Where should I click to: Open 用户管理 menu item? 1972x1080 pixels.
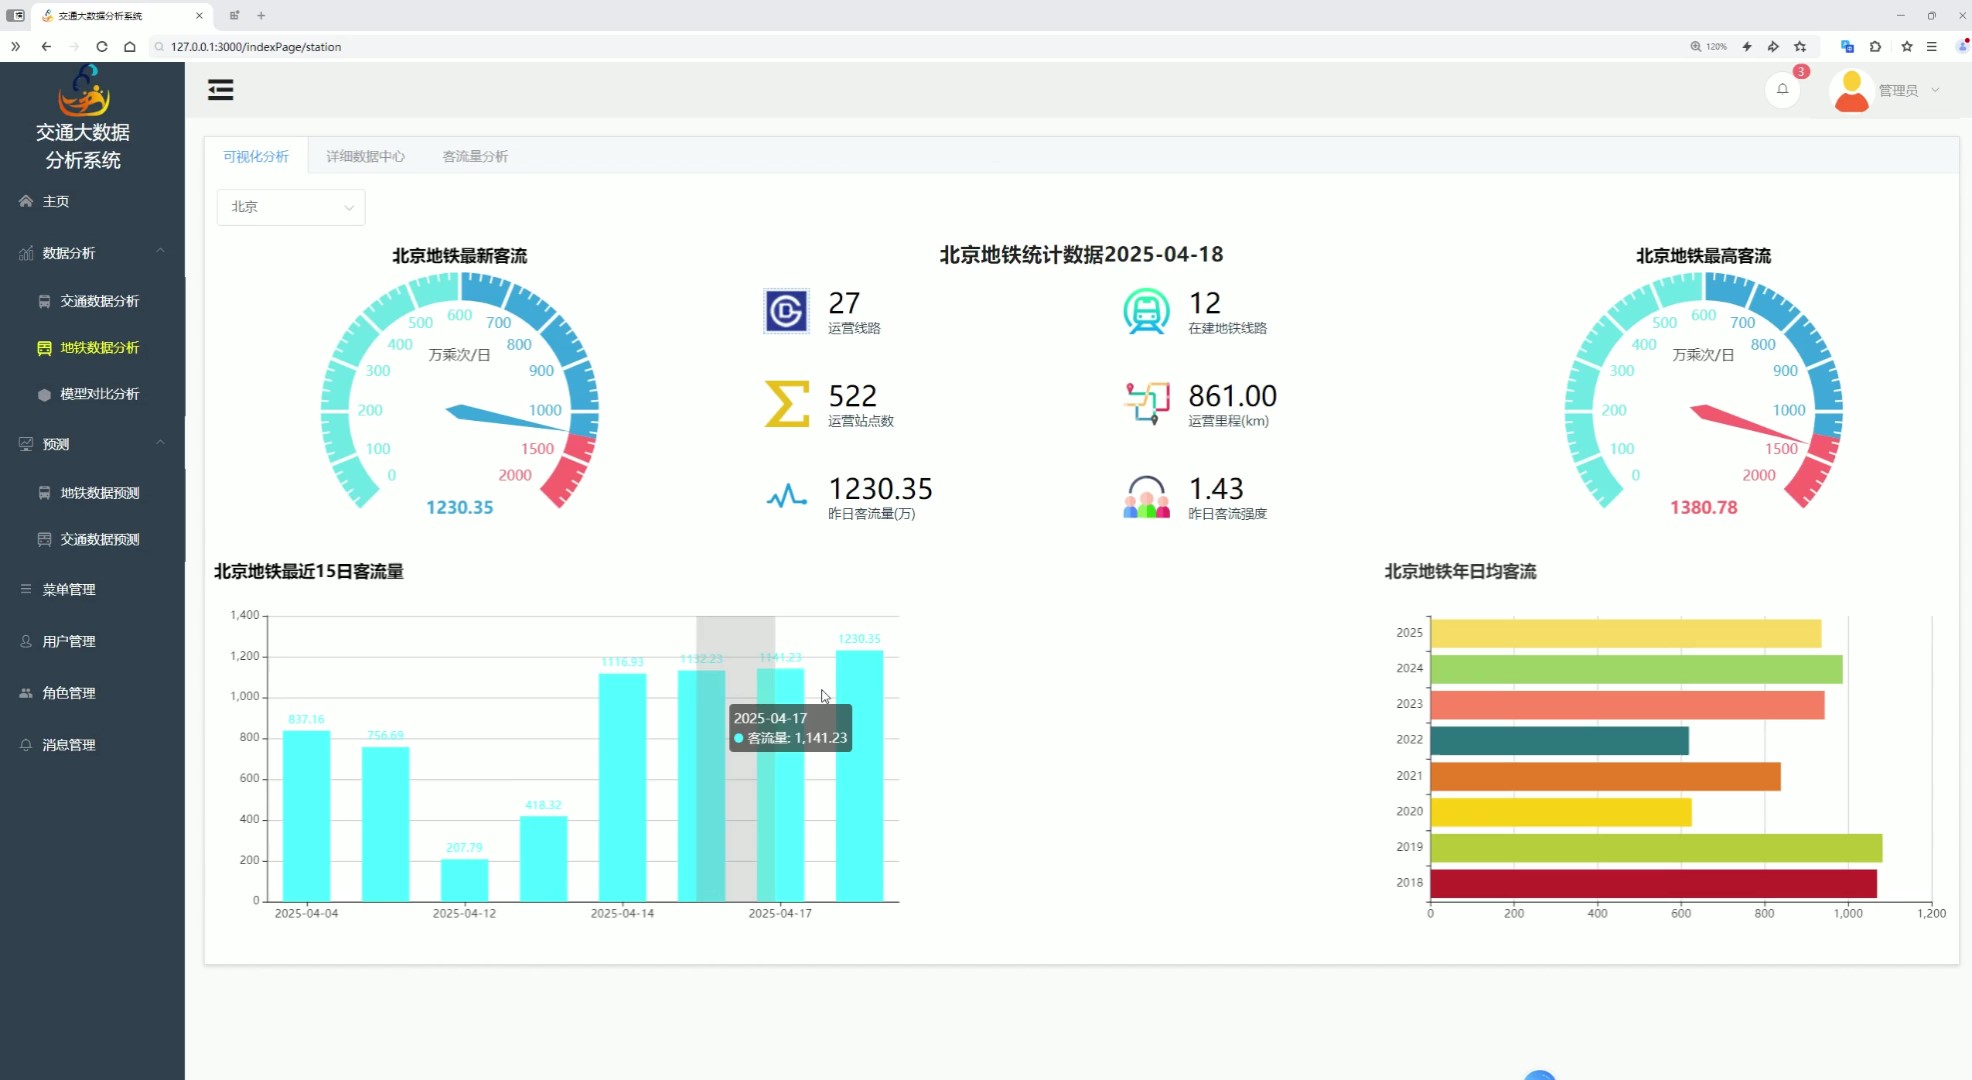[x=69, y=641]
